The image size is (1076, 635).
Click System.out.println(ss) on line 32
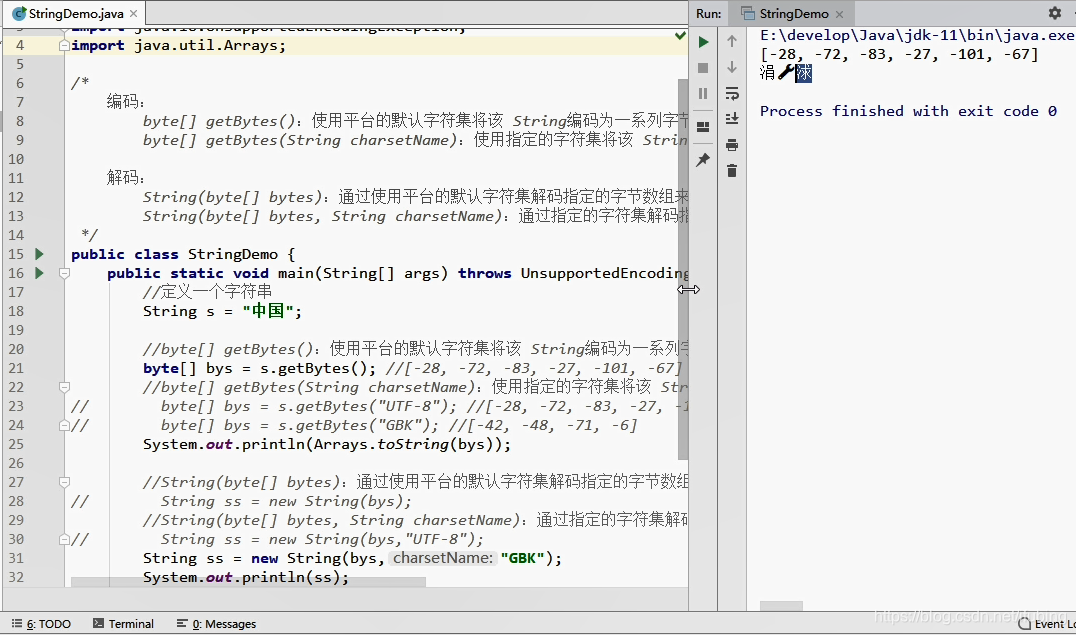click(246, 577)
